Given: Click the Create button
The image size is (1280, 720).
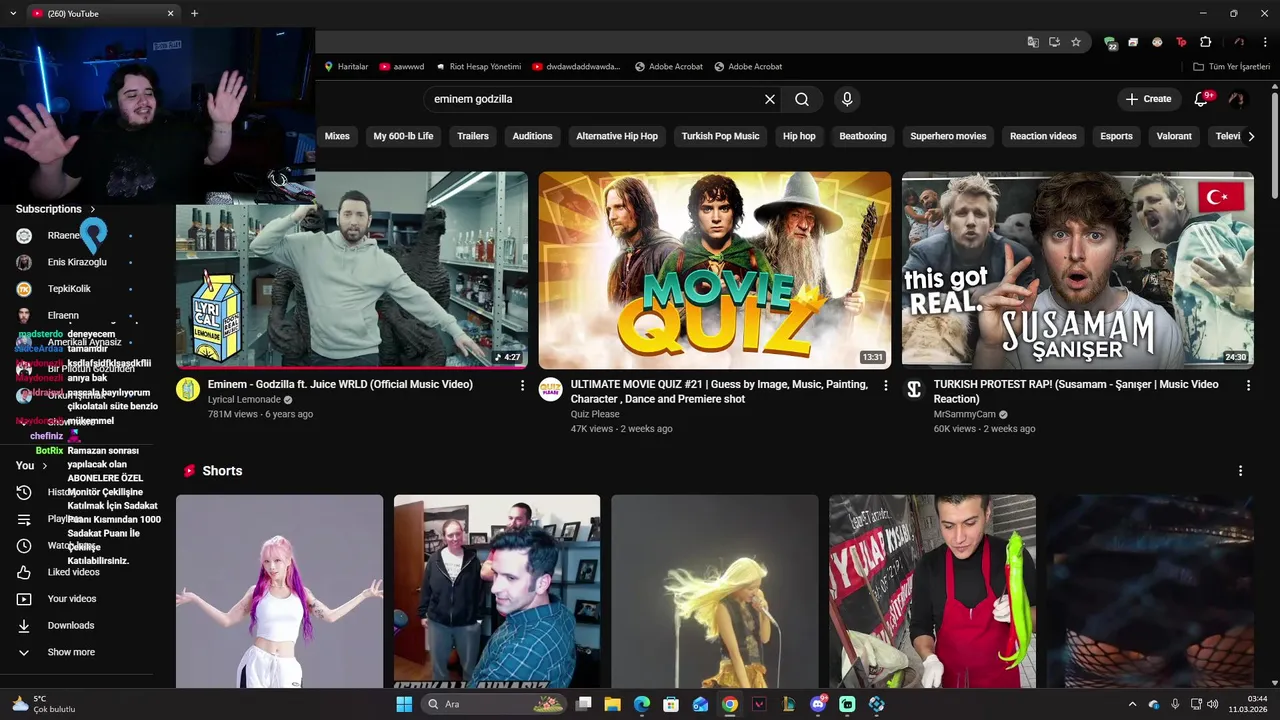Looking at the screenshot, I should [1148, 99].
